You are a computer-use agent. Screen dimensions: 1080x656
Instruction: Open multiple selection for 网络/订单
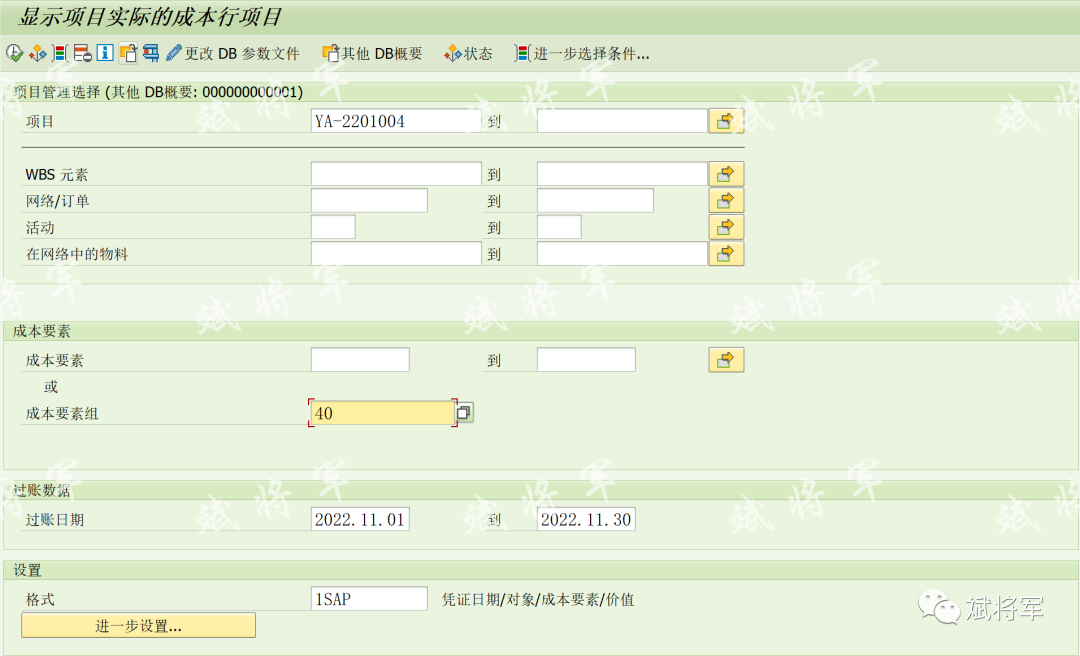726,201
